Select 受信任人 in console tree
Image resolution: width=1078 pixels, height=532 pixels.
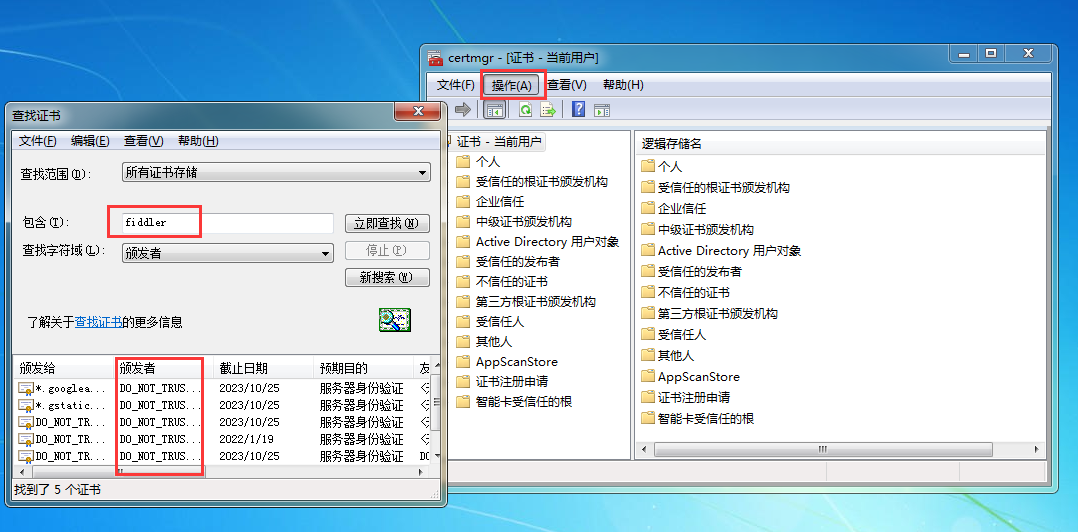pos(500,322)
